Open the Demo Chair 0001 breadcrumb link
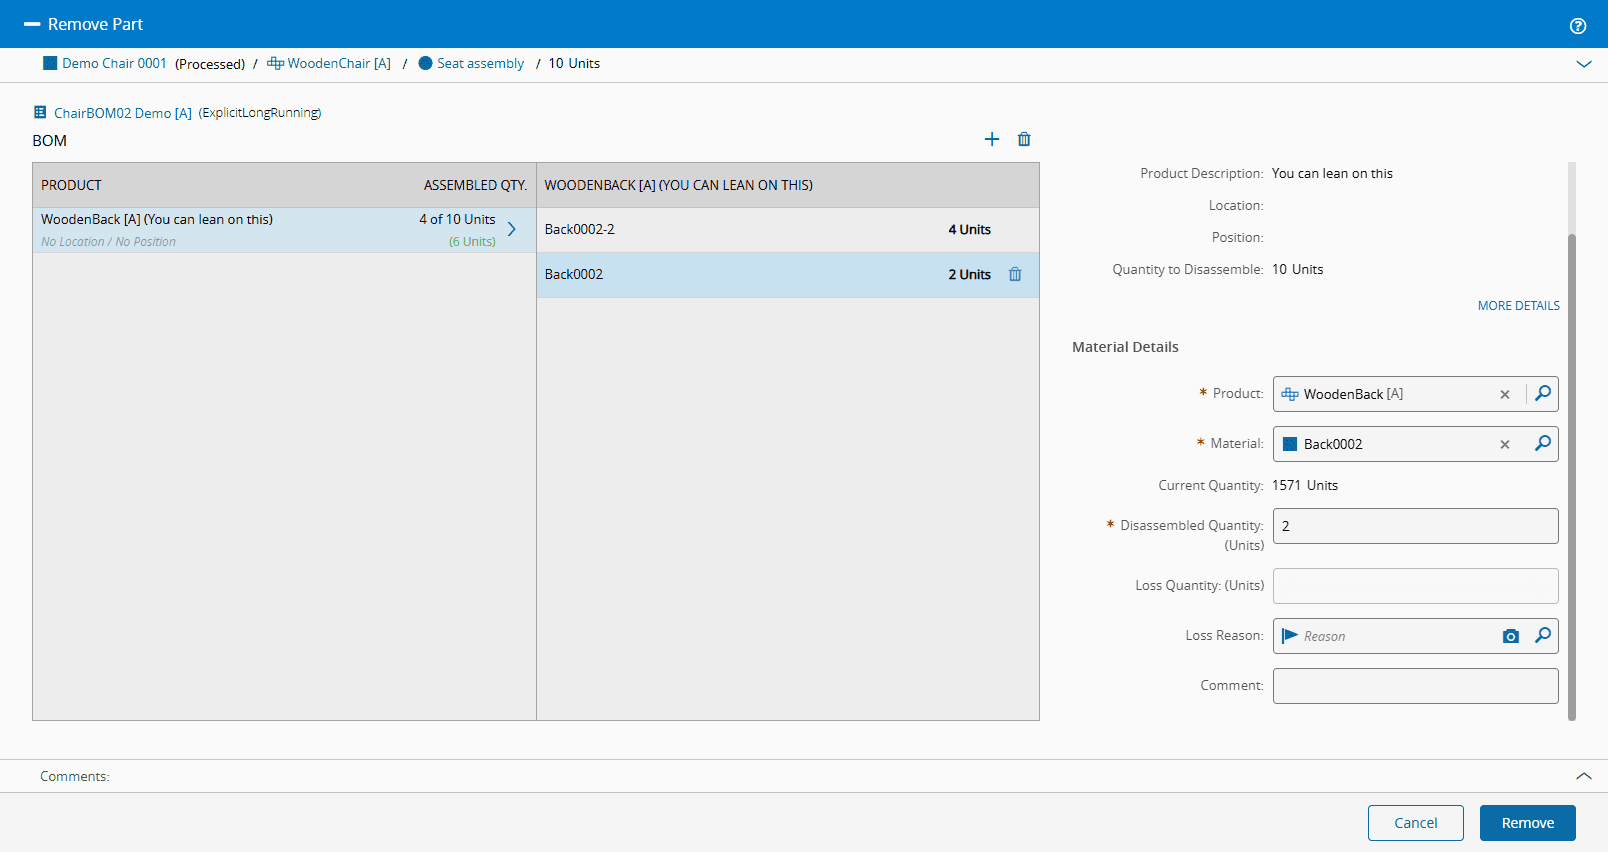The image size is (1608, 852). (x=113, y=63)
